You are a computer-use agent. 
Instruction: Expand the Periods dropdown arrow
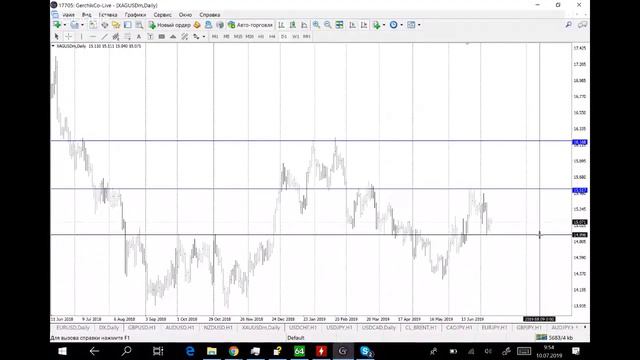click(x=401, y=25)
